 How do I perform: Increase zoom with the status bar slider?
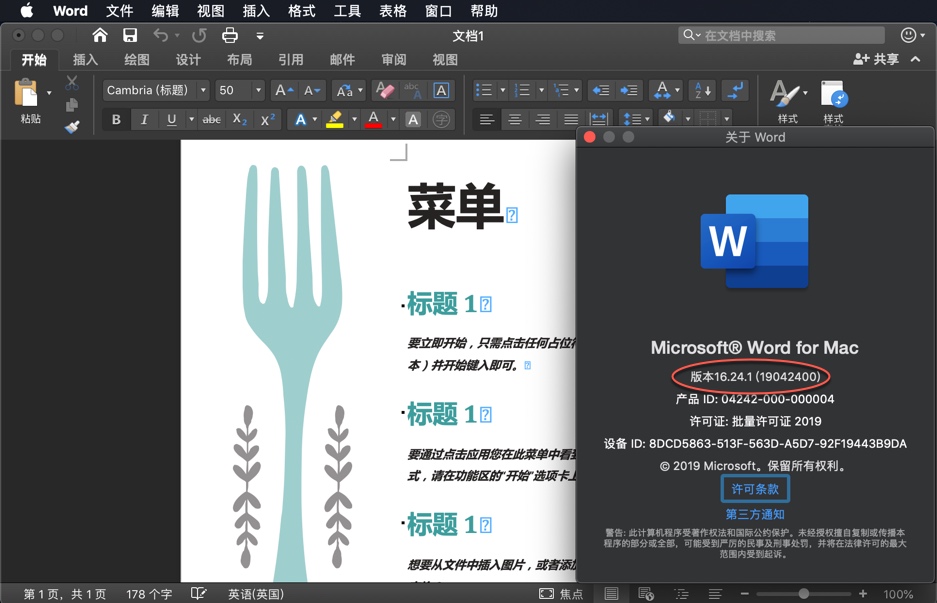tap(861, 592)
